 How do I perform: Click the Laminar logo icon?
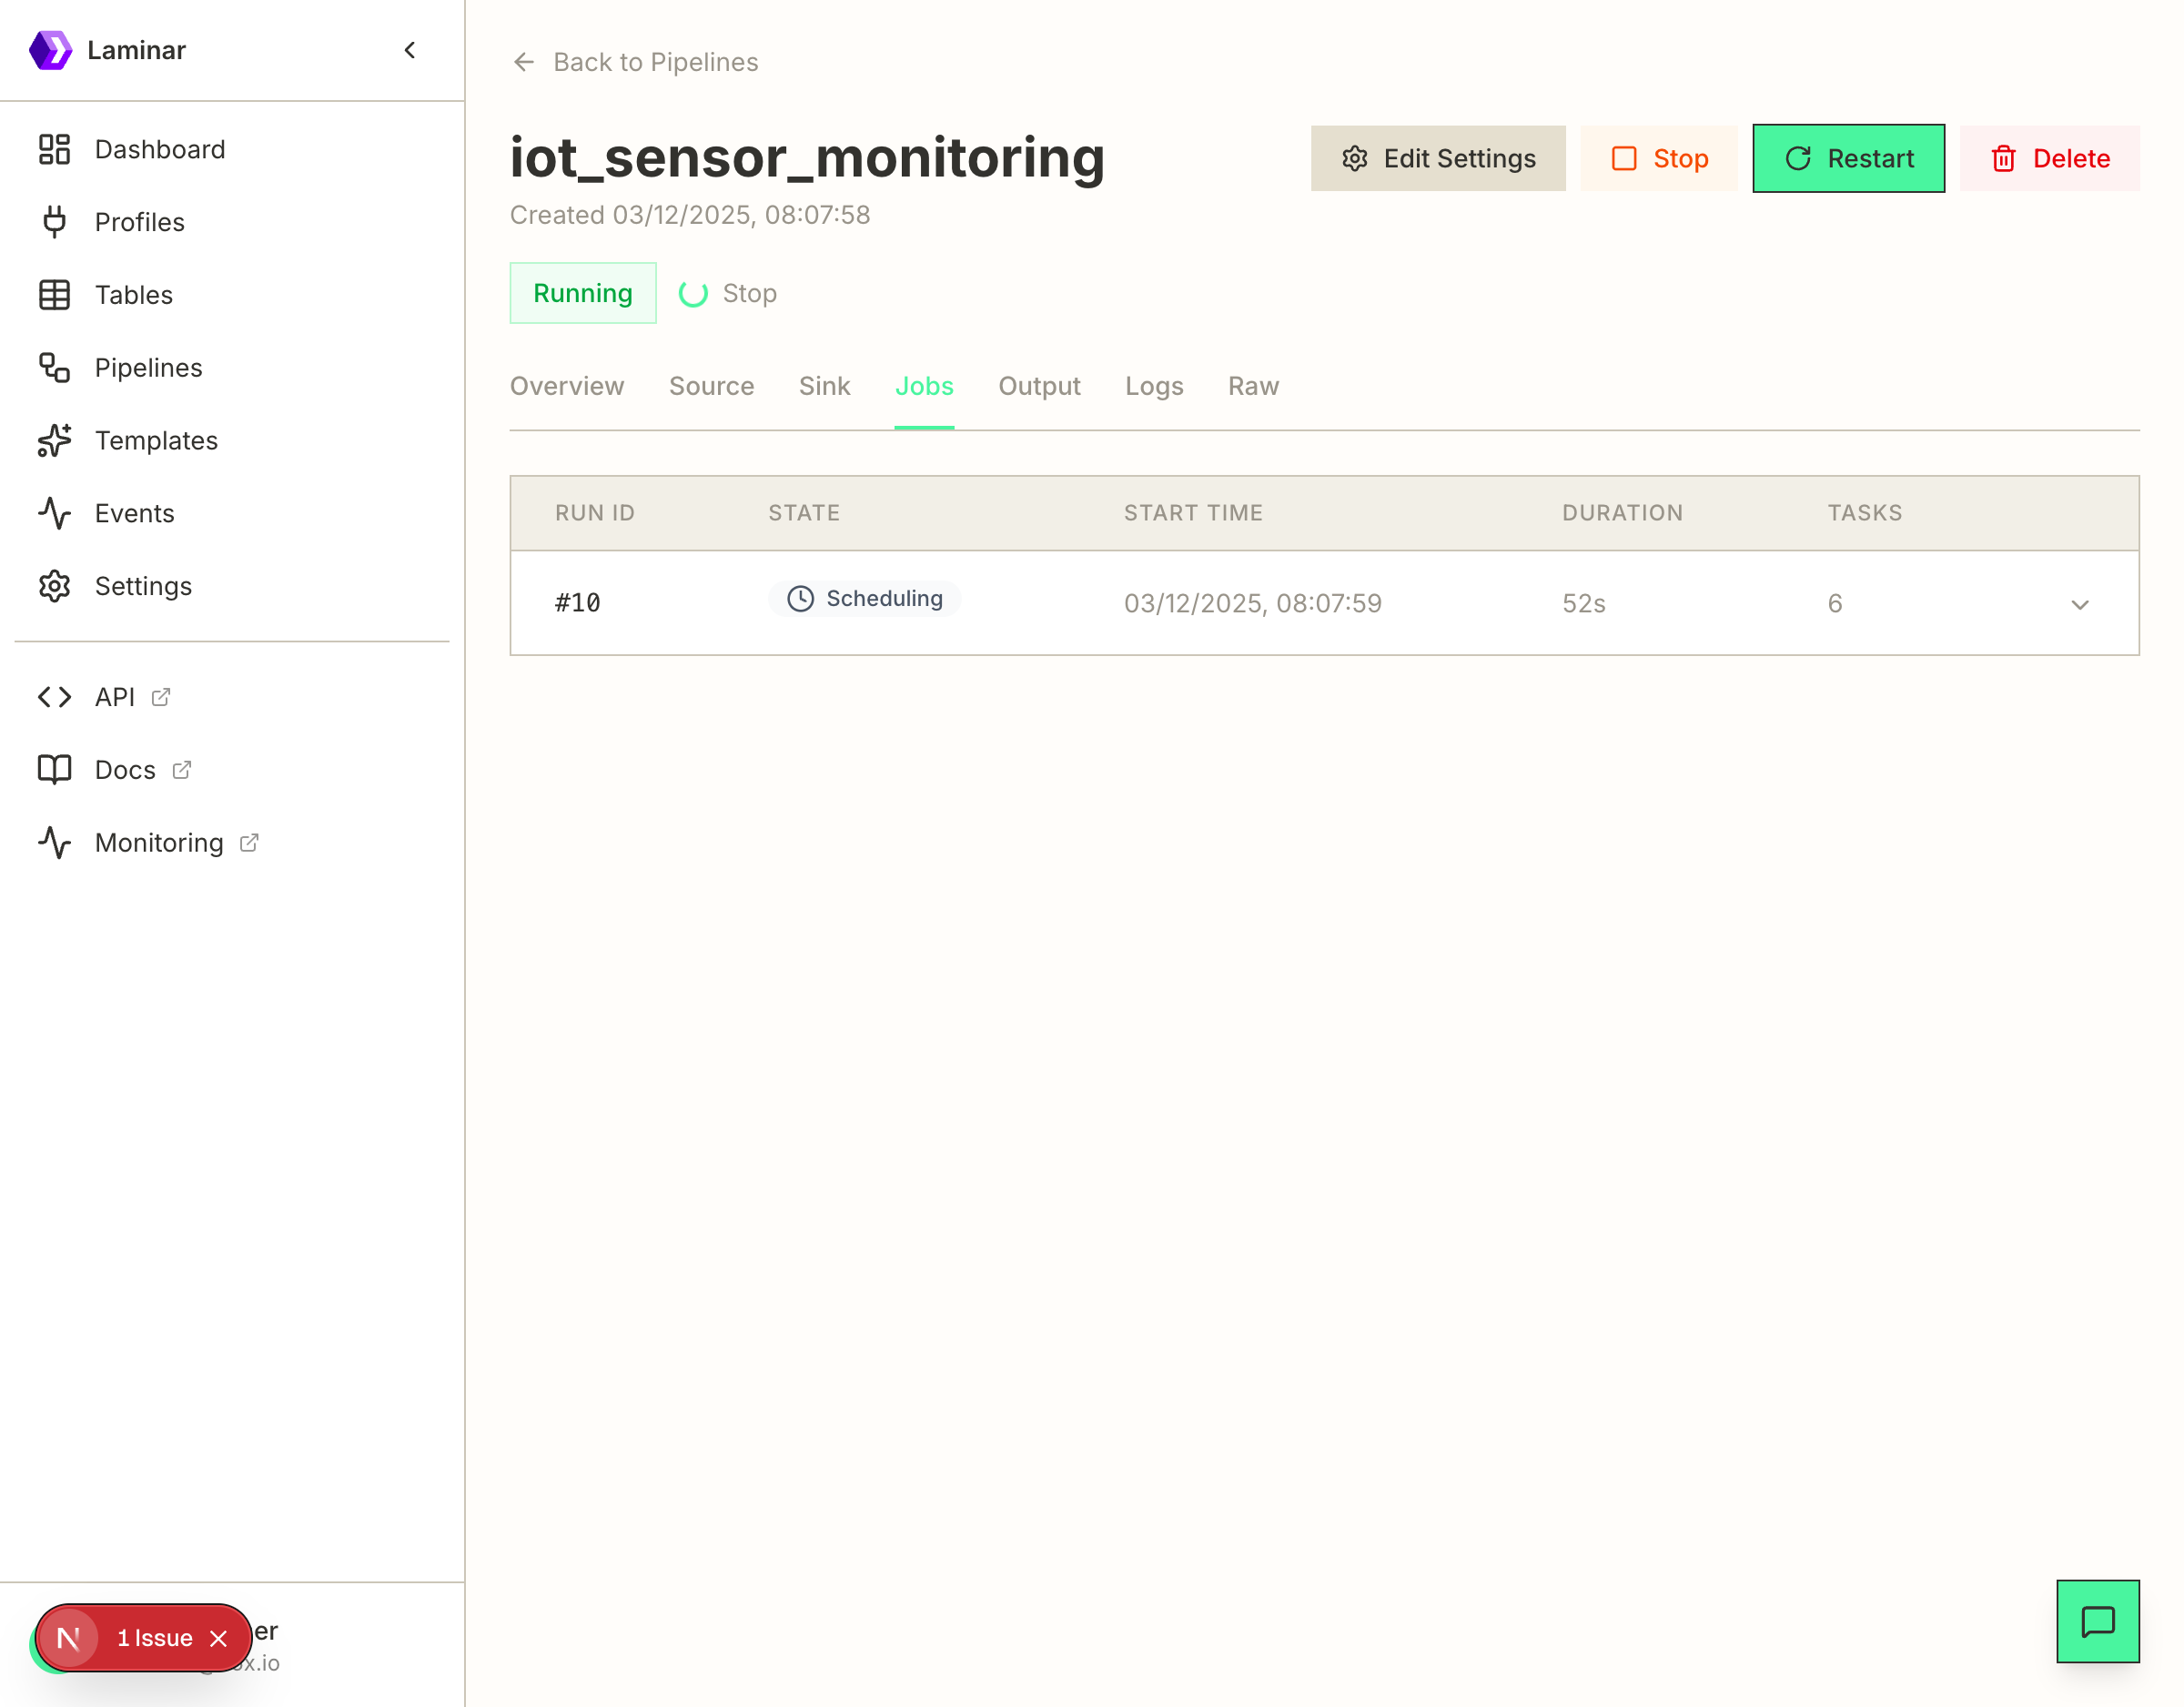(50, 50)
